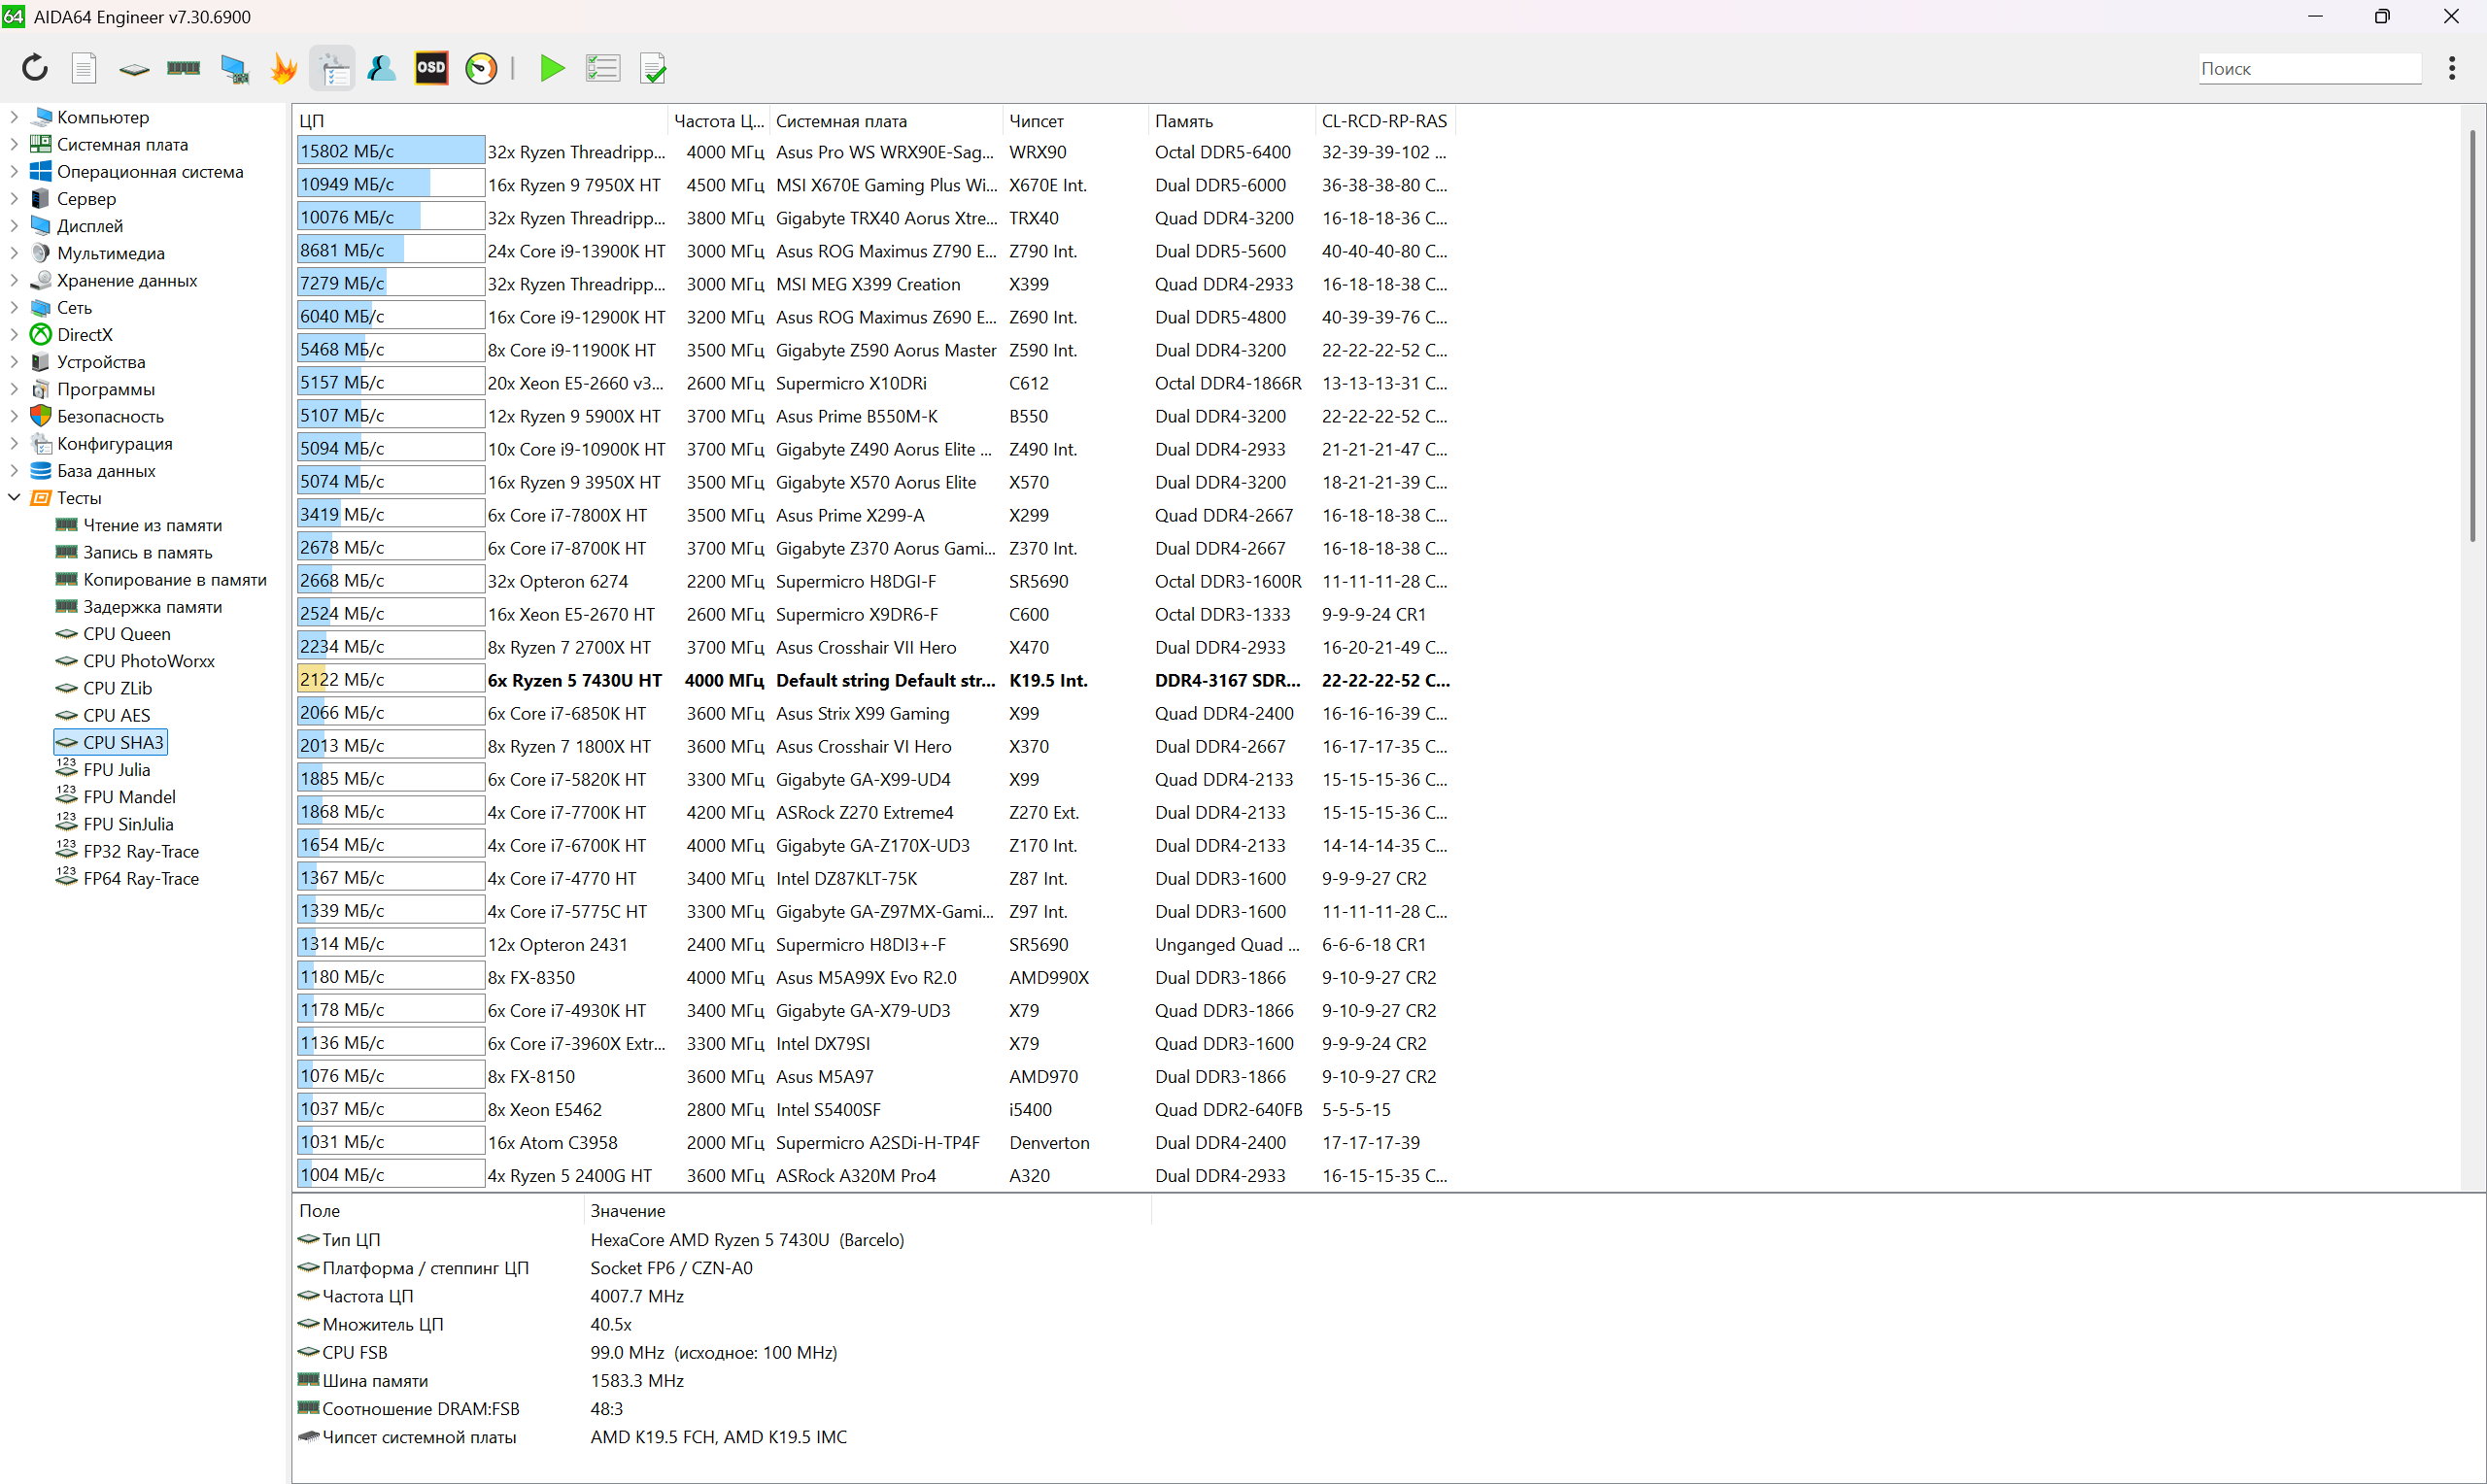Open the CPU Queen benchmark
The image size is (2487, 1484).
(126, 633)
